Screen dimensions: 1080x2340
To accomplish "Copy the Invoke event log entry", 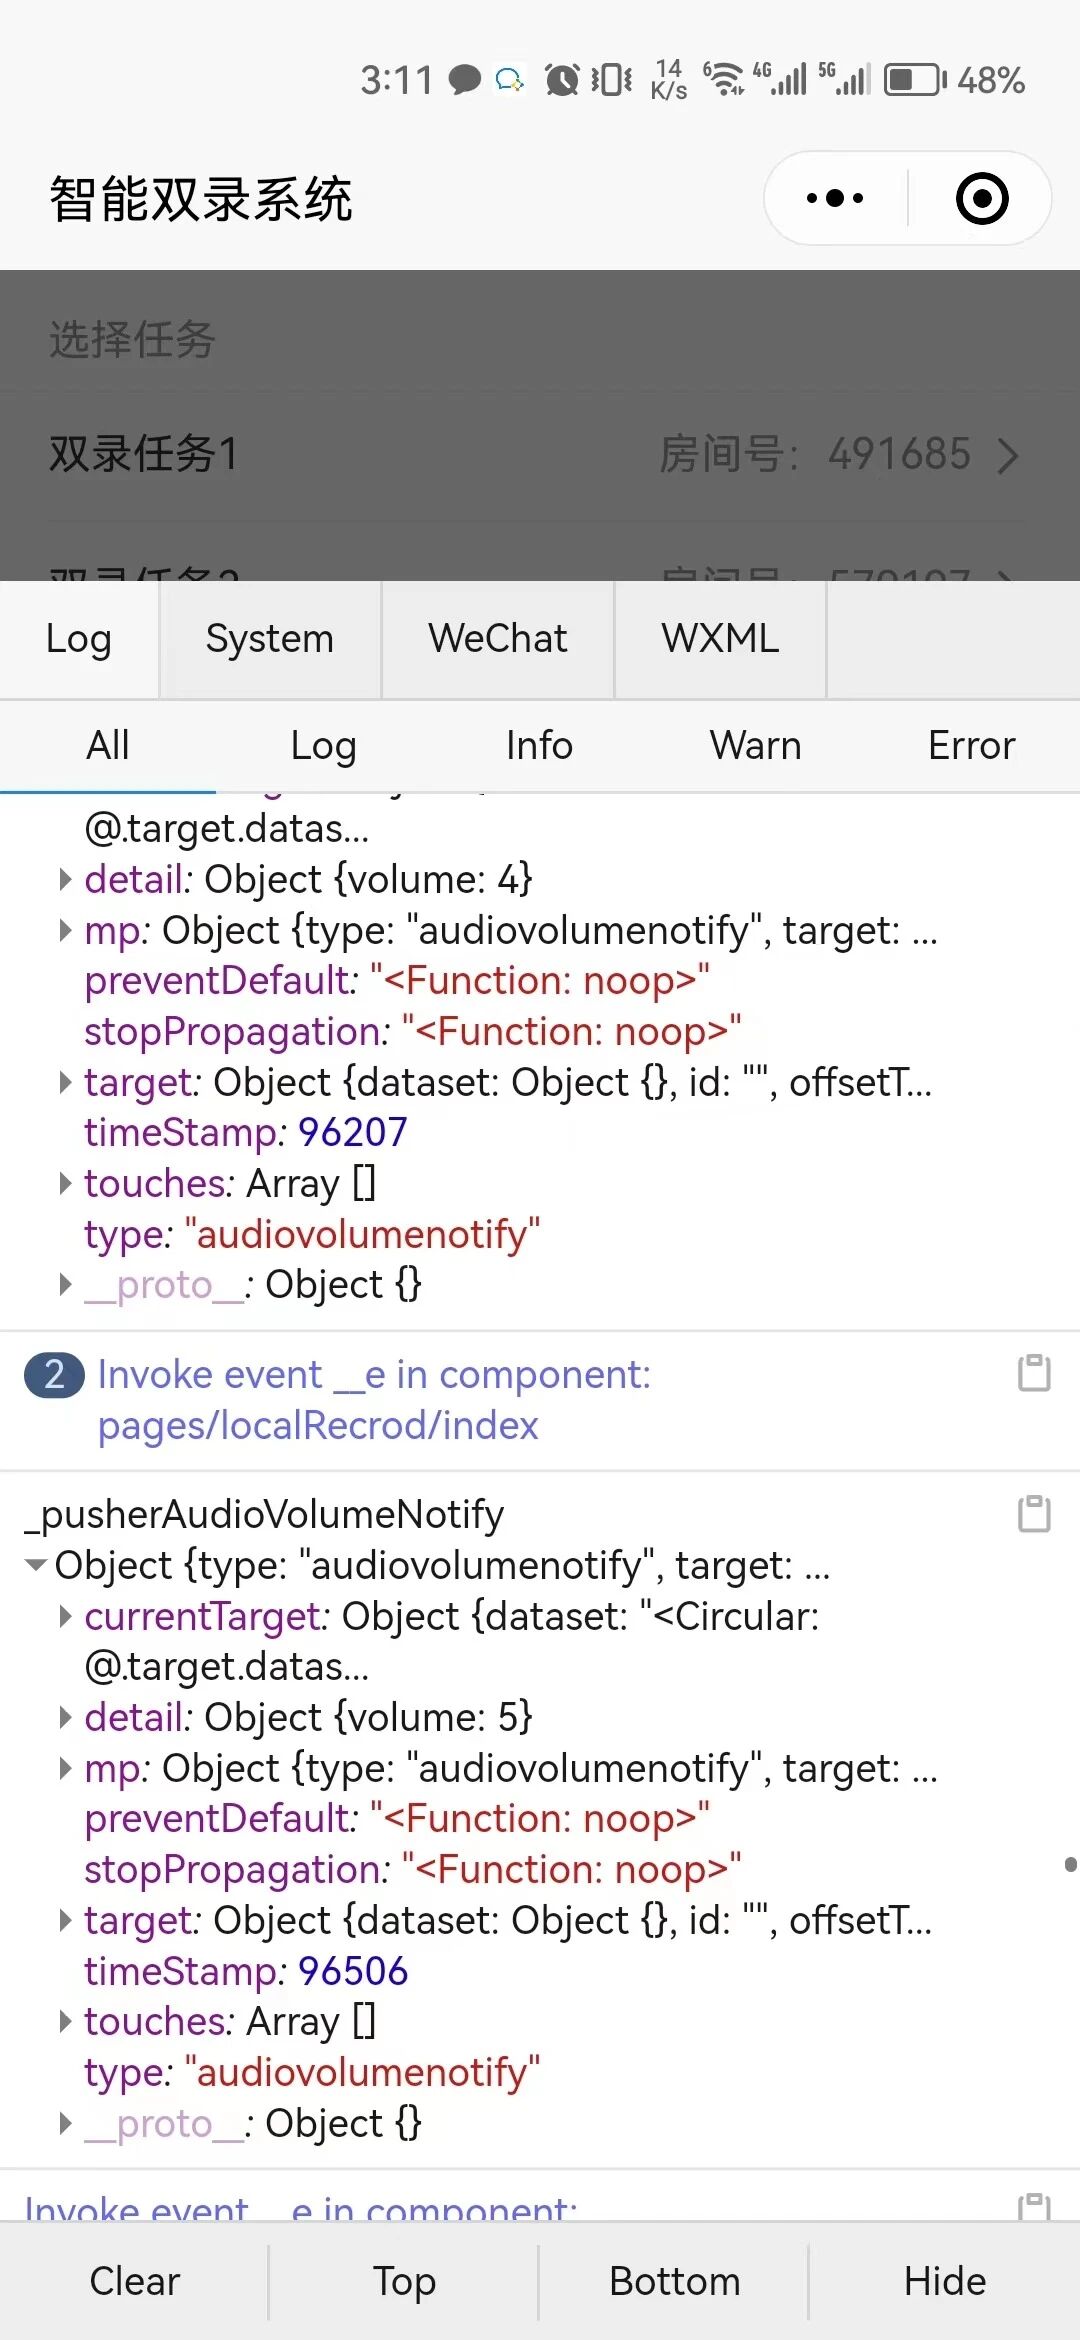I will click(x=1034, y=1373).
